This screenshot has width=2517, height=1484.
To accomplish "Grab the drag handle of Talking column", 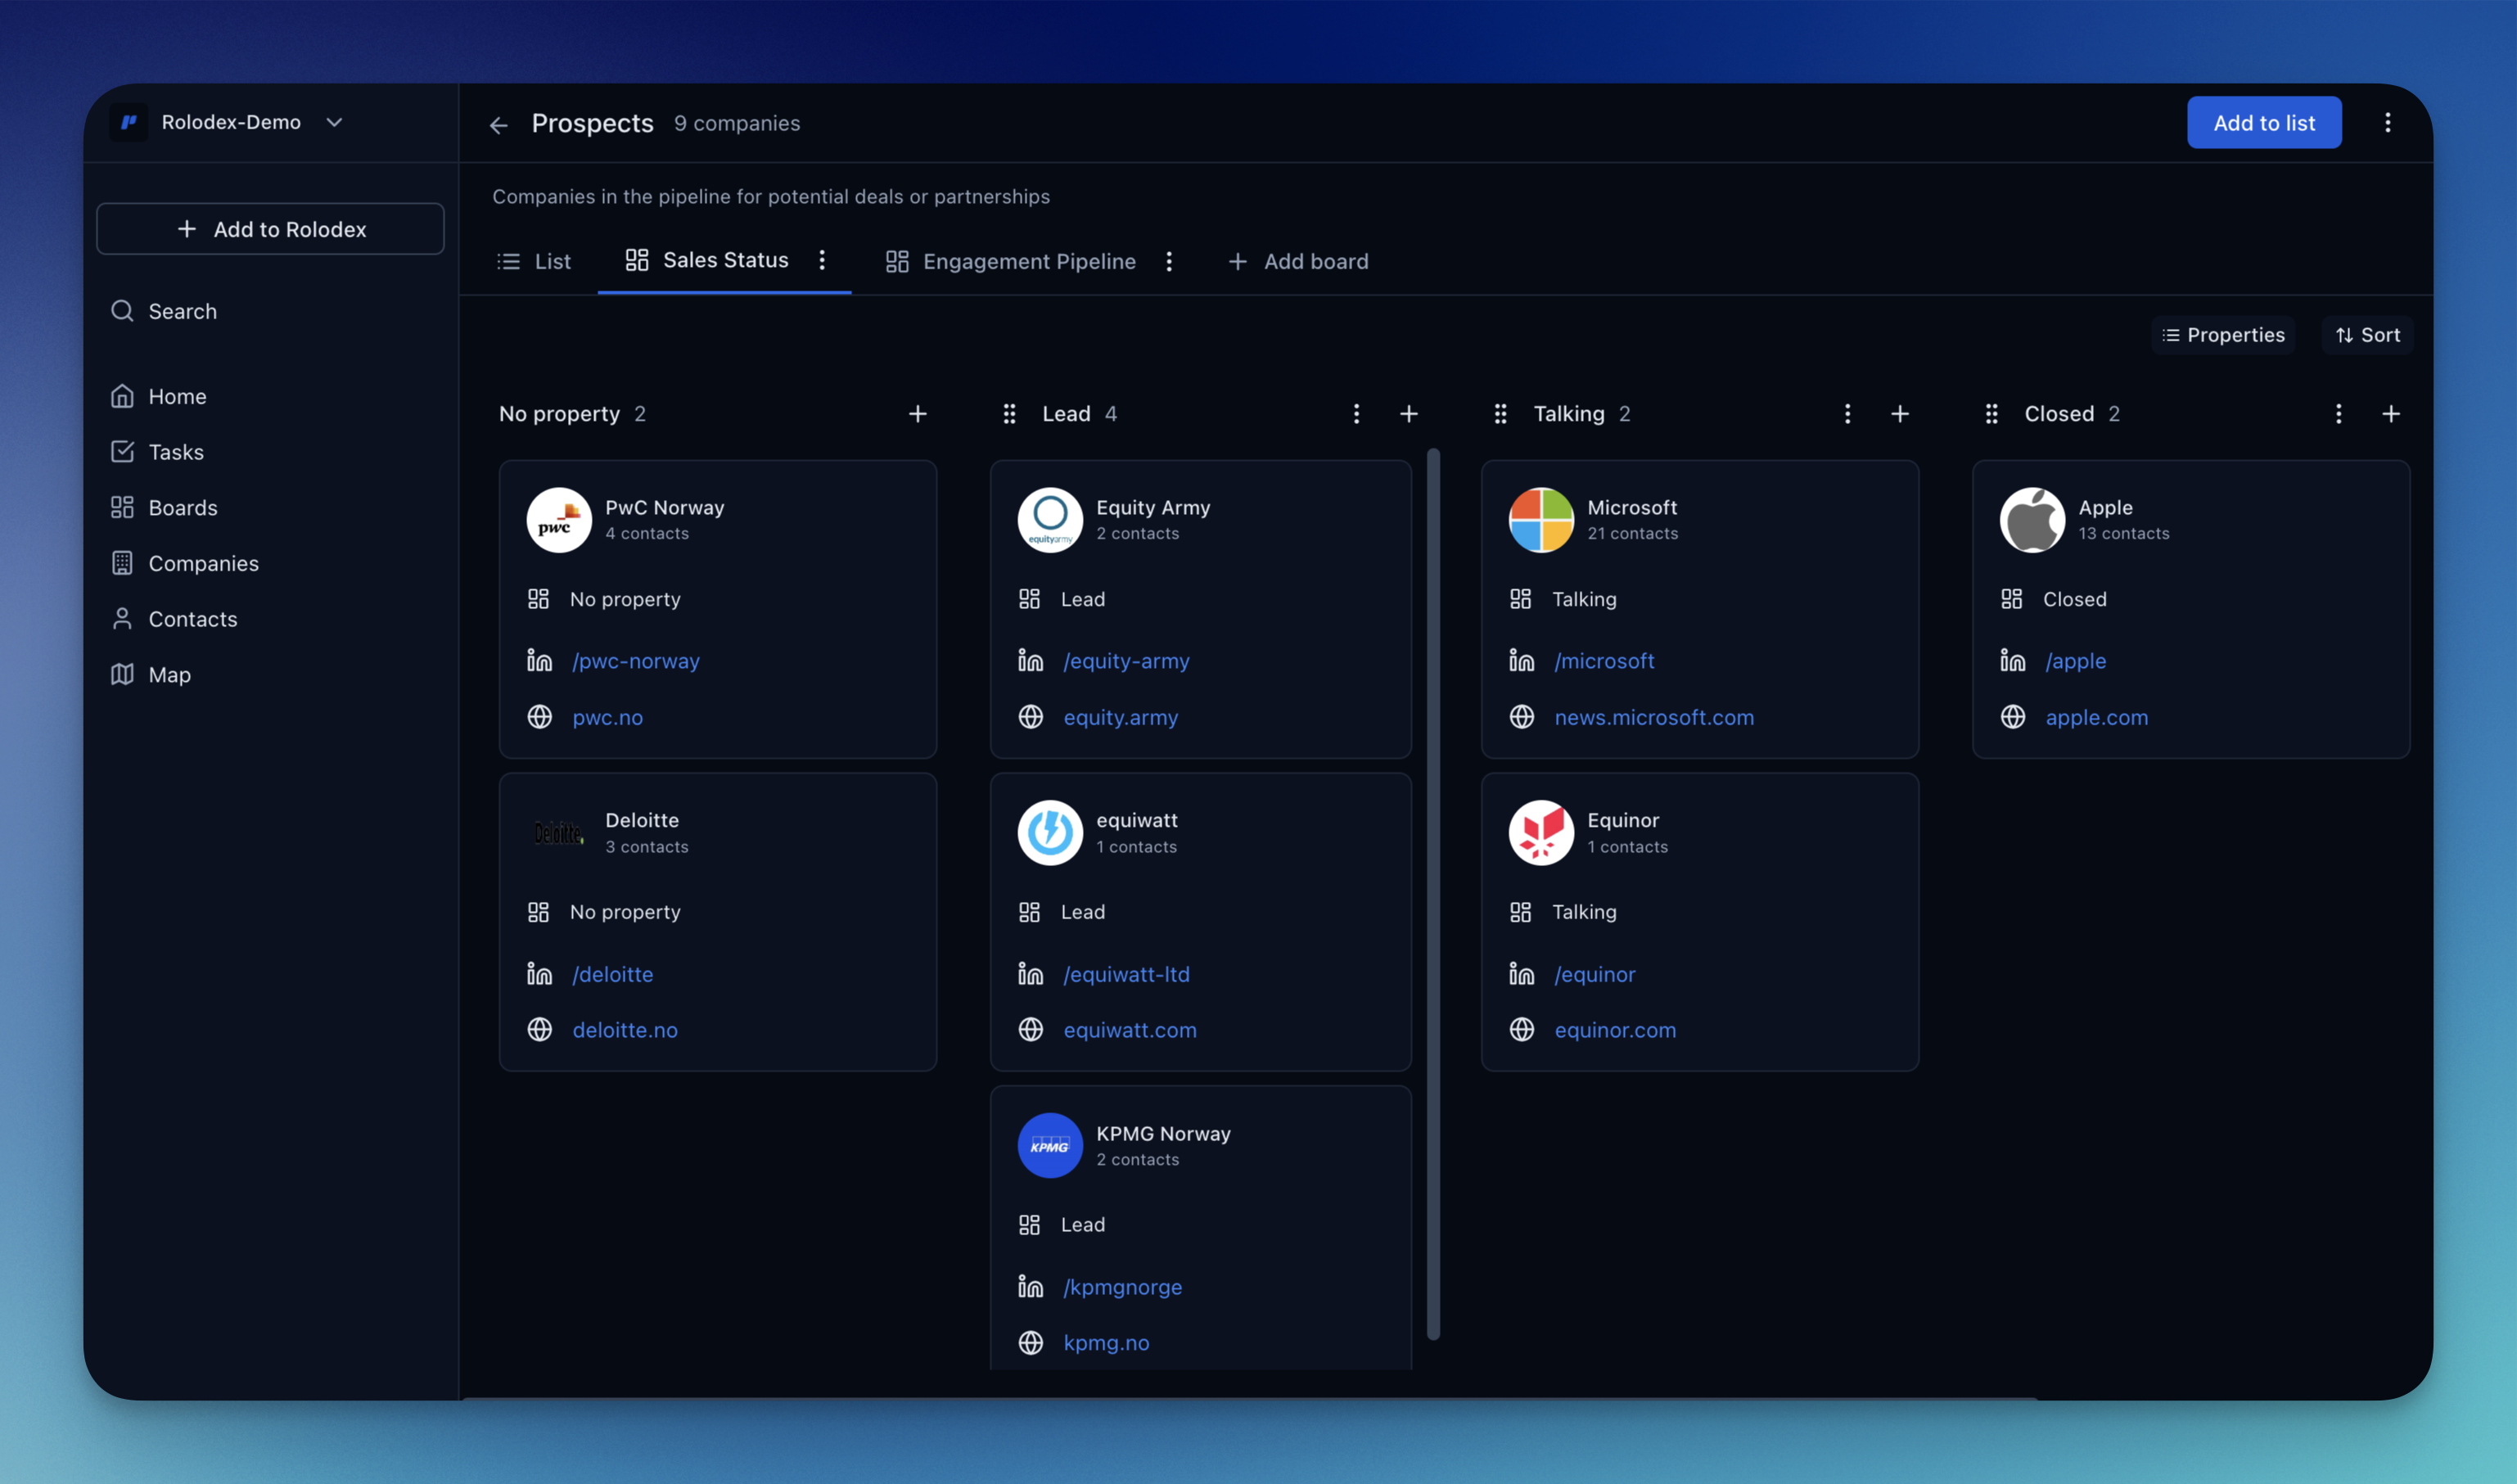I will click(1500, 414).
